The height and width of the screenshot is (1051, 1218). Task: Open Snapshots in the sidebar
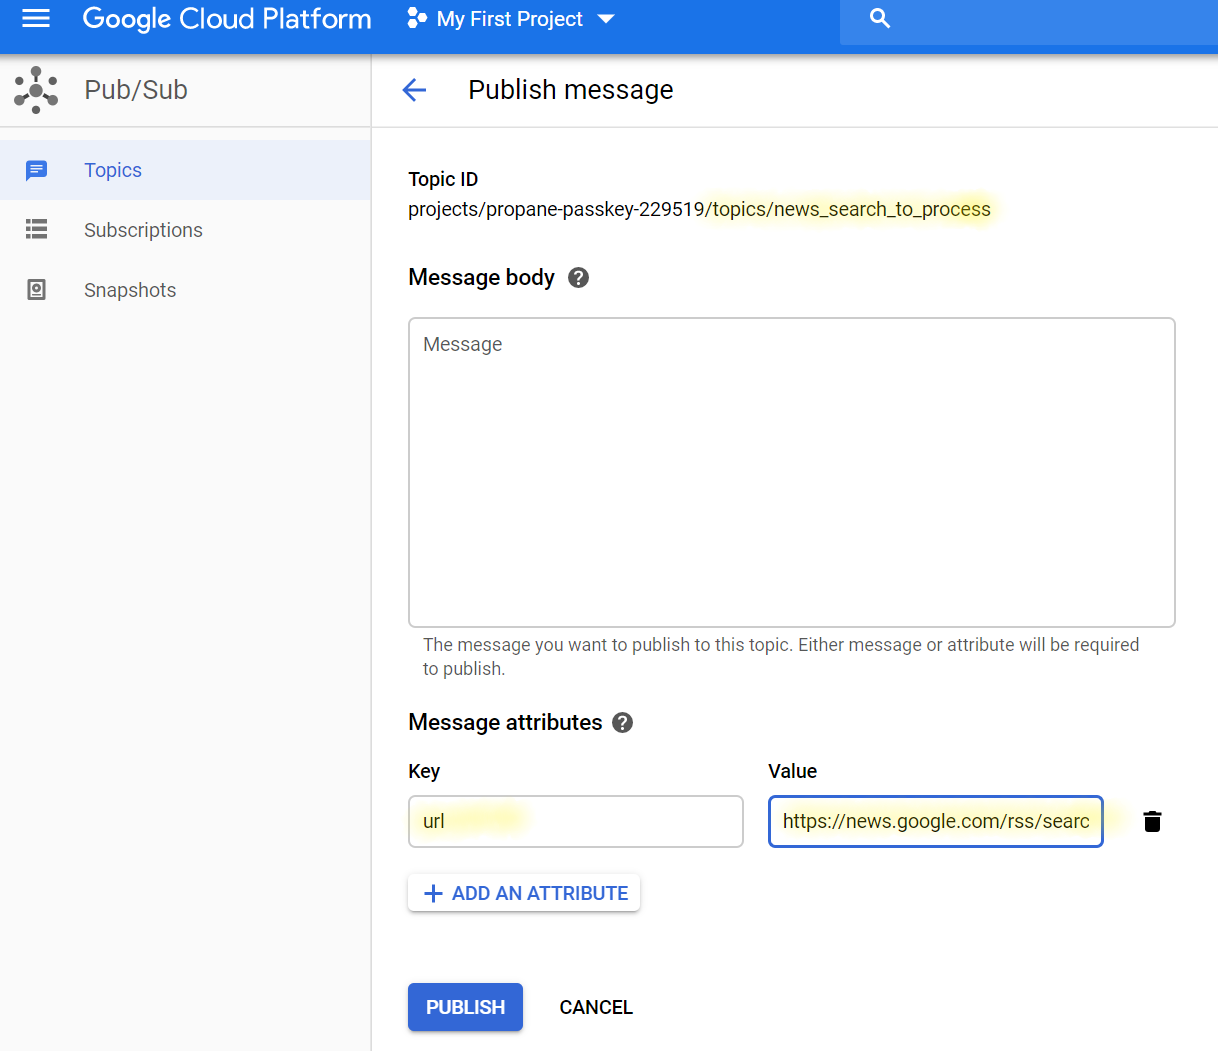click(185, 290)
